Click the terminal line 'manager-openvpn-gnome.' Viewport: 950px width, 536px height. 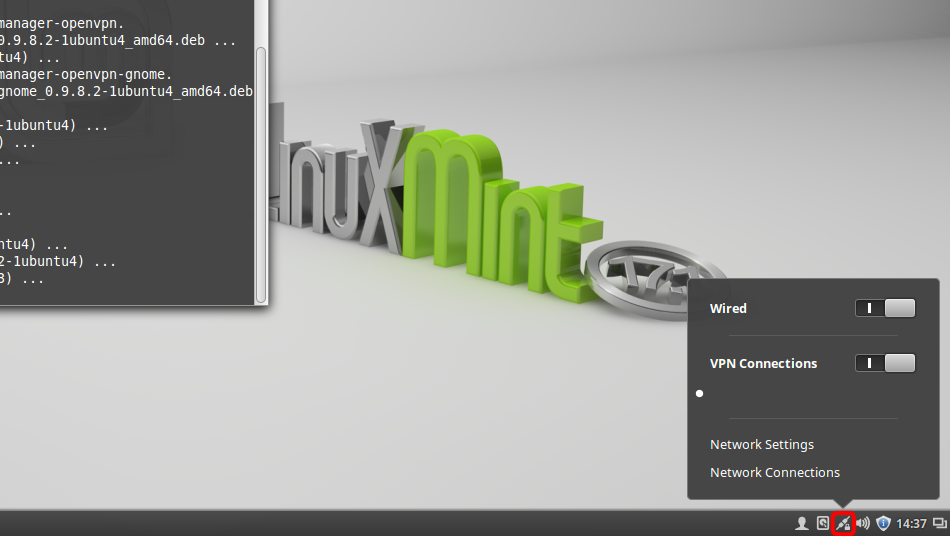87,74
